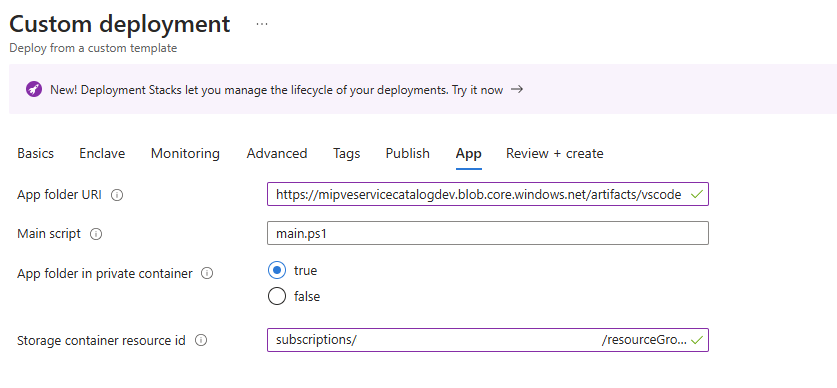The height and width of the screenshot is (388, 837).
Task: Click the true option label
Action: pyautogui.click(x=305, y=271)
